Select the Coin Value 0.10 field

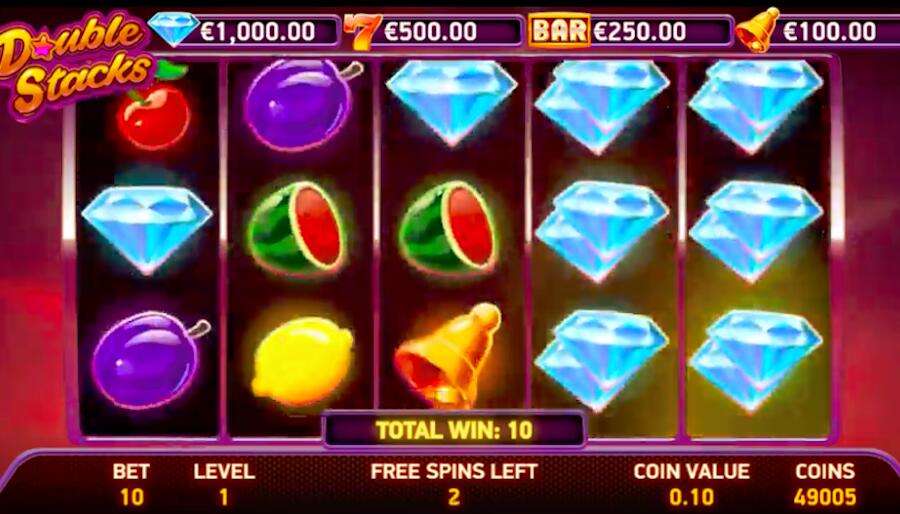point(691,484)
